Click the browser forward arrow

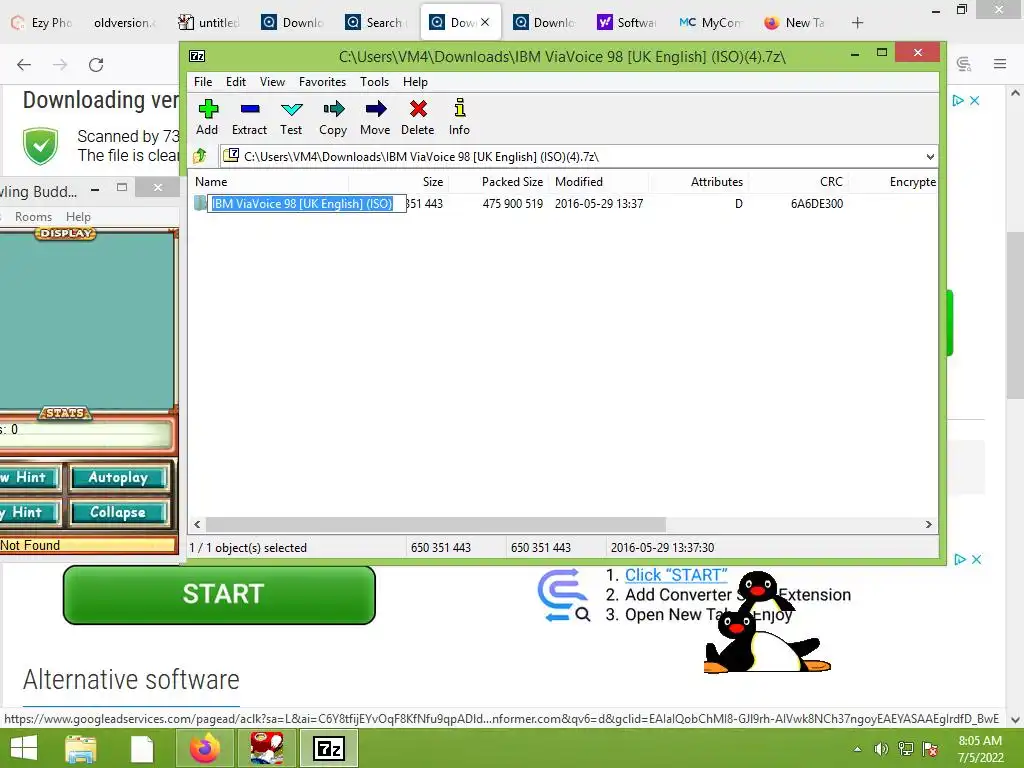(x=60, y=65)
